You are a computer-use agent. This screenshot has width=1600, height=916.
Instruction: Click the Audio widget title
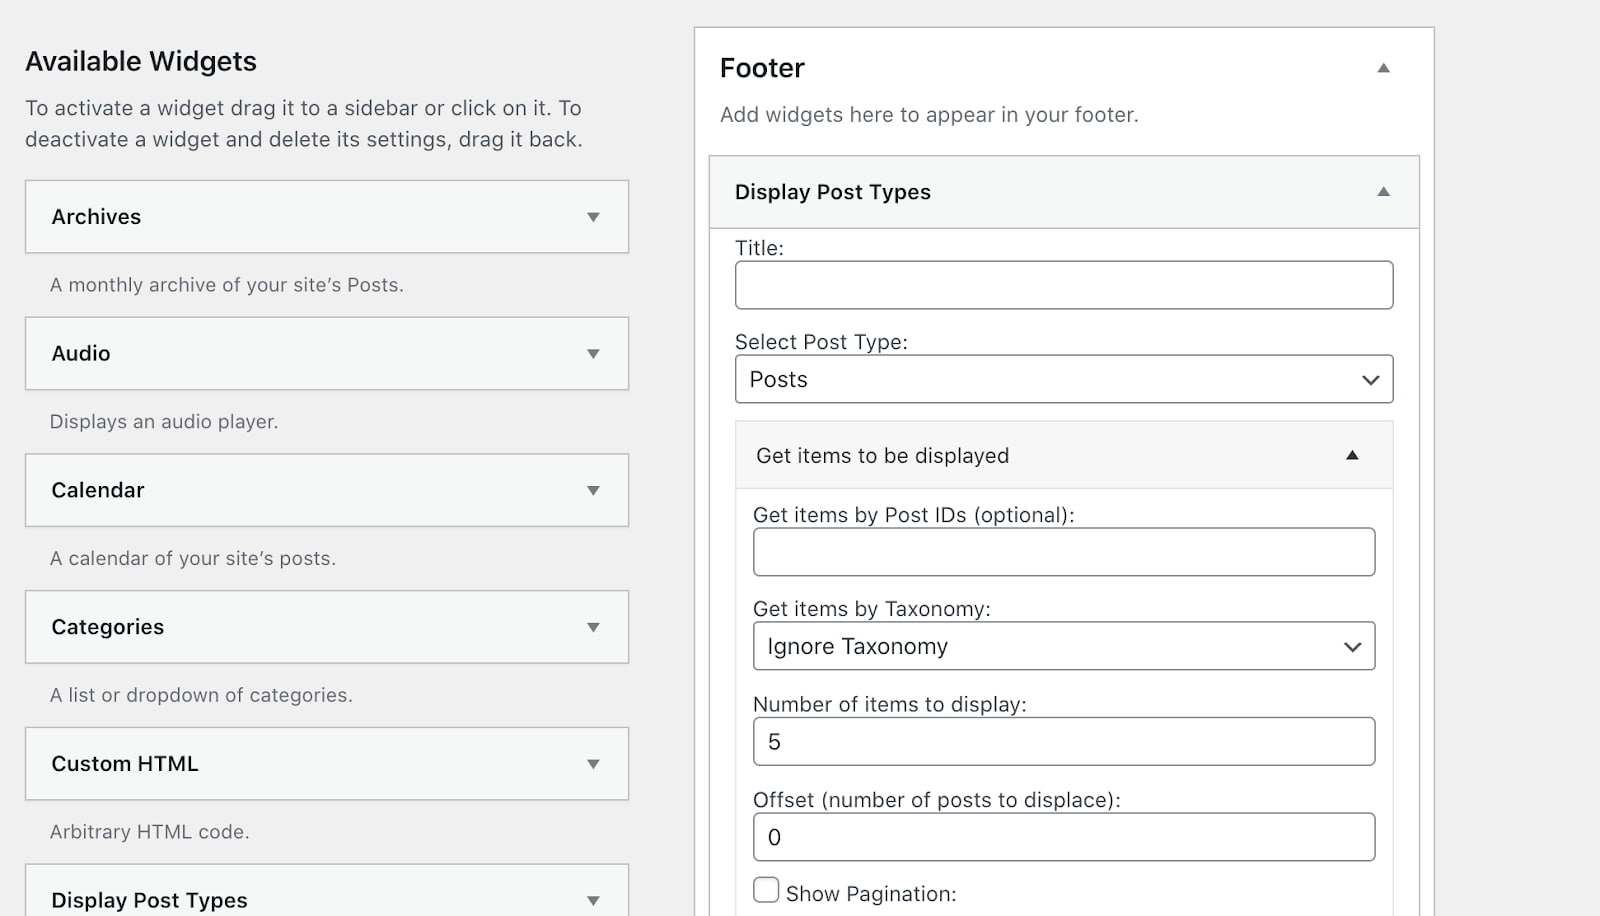[x=81, y=353]
